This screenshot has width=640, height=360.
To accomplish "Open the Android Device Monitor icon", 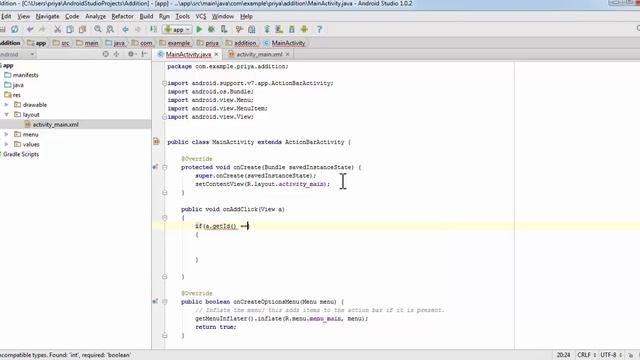I will tap(304, 29).
